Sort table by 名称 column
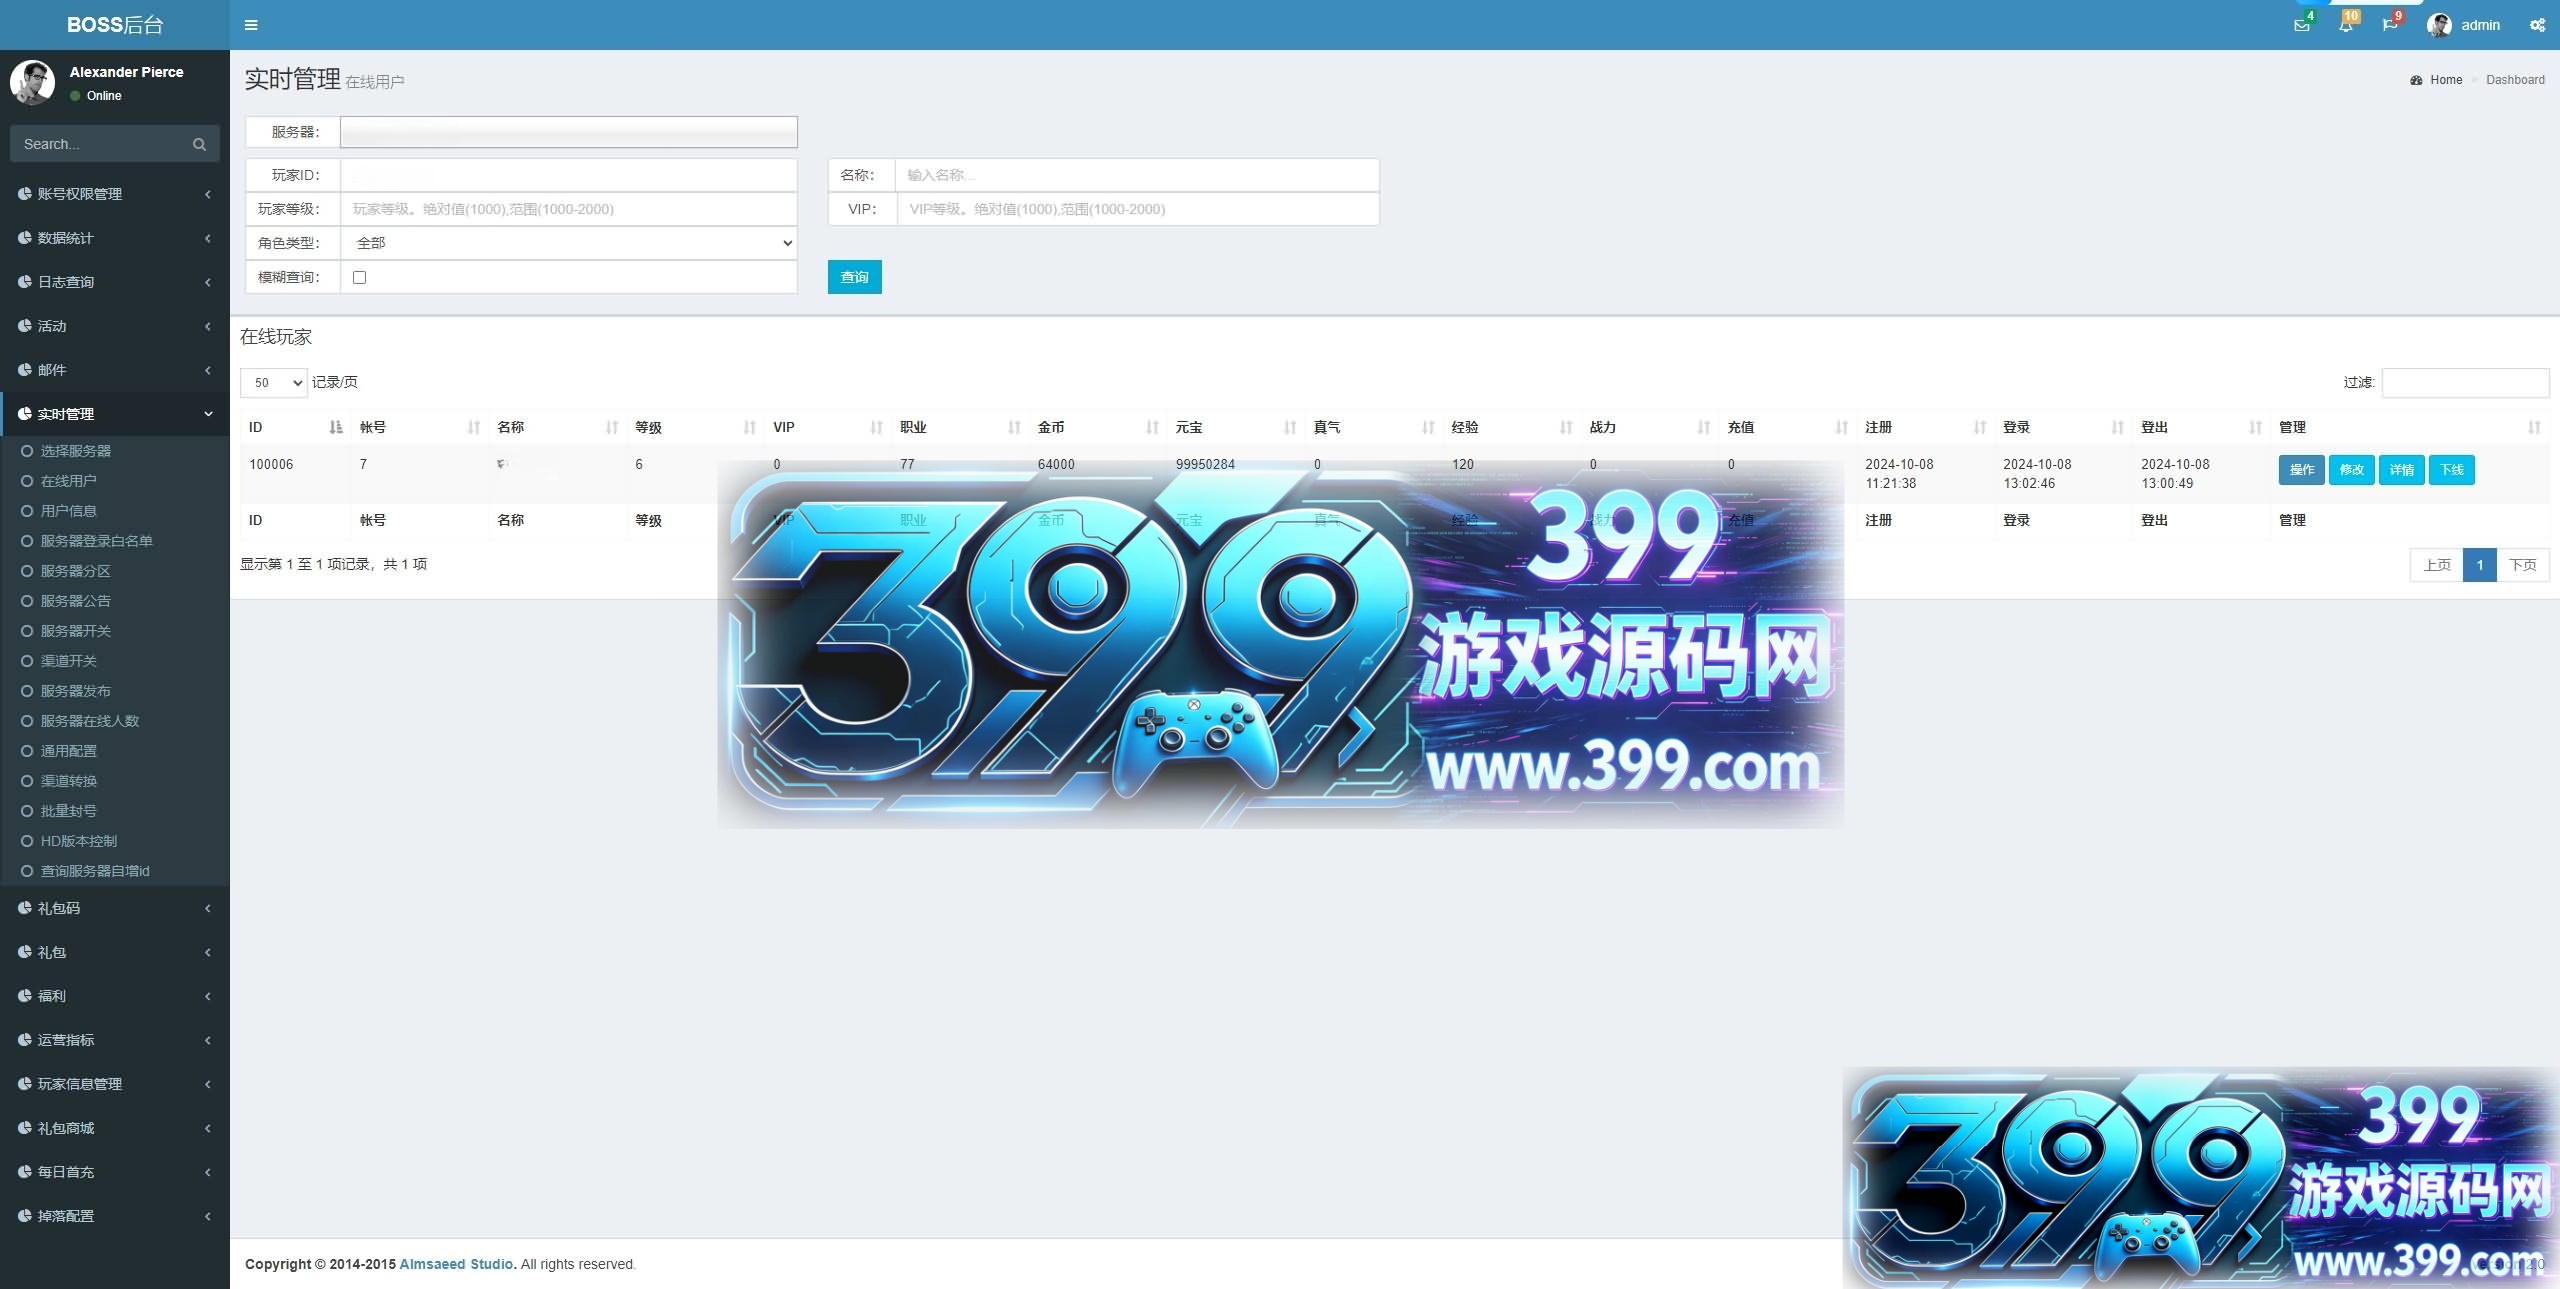 point(558,427)
